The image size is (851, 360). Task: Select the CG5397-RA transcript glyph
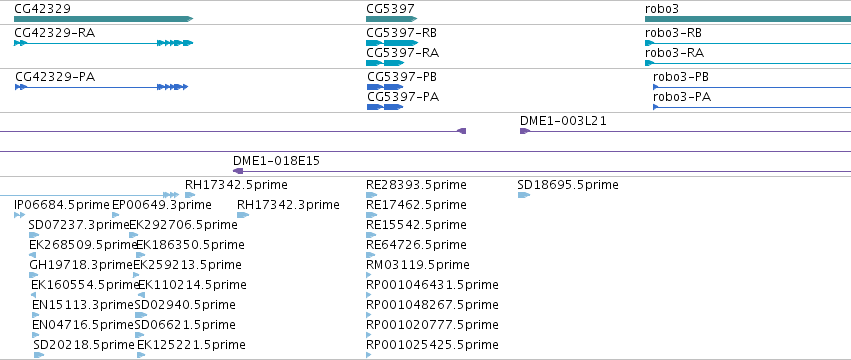pos(385,63)
